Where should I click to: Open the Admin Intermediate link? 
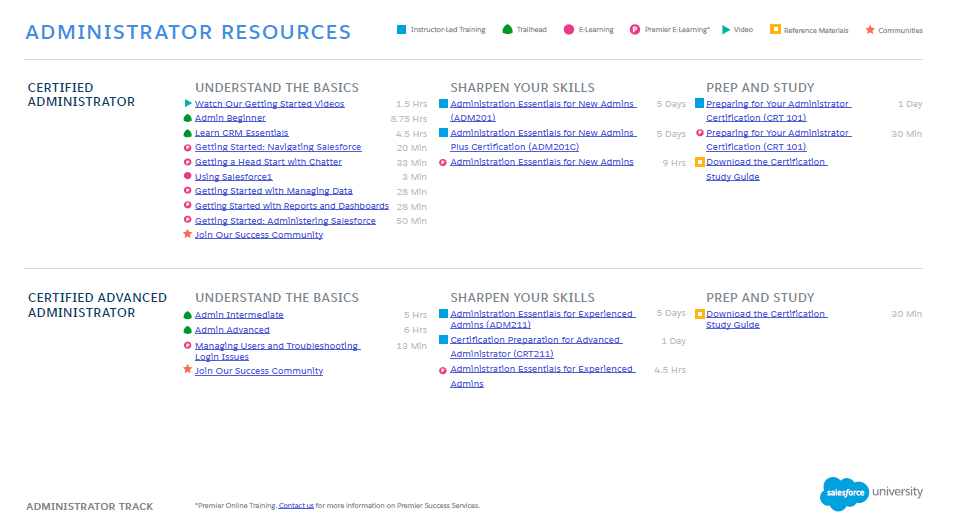(x=239, y=315)
